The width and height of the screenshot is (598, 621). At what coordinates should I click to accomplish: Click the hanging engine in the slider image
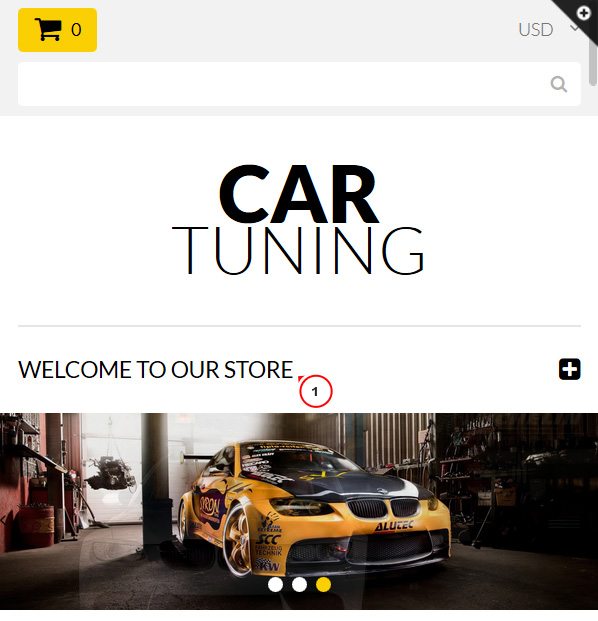(x=112, y=473)
